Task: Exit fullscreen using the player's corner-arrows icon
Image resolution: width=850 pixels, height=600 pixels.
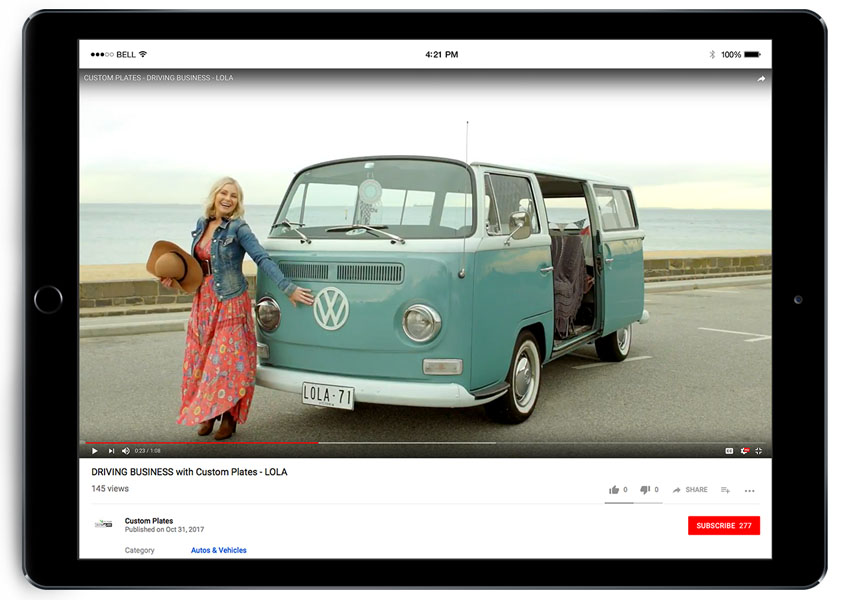Action: click(x=759, y=451)
